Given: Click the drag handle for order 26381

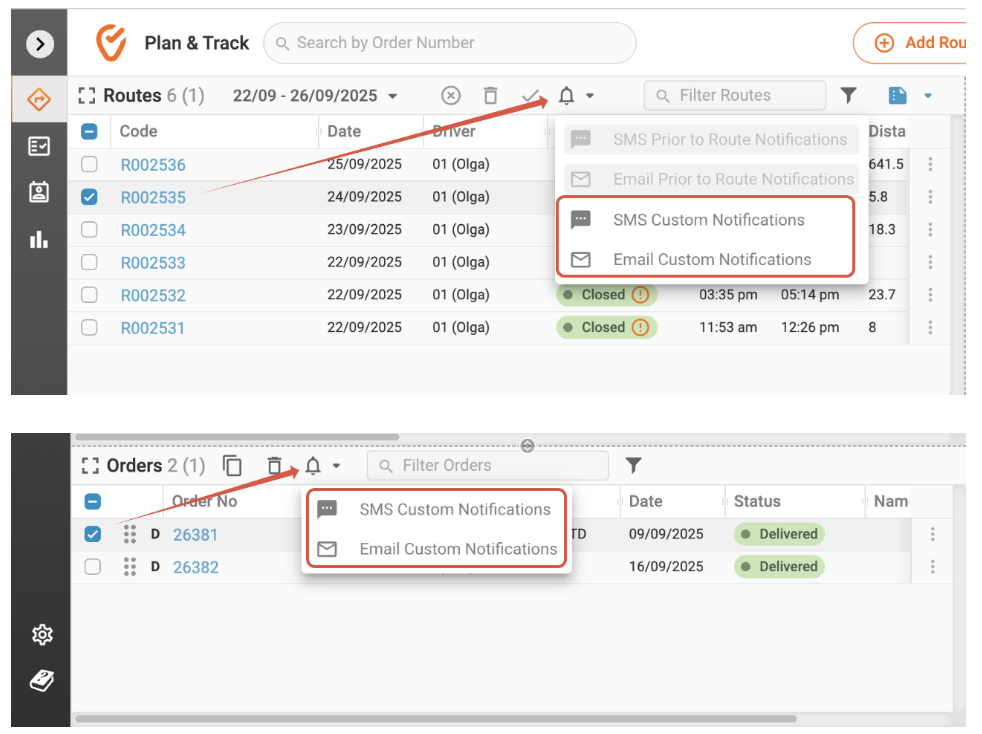Looking at the screenshot, I should point(130,534).
